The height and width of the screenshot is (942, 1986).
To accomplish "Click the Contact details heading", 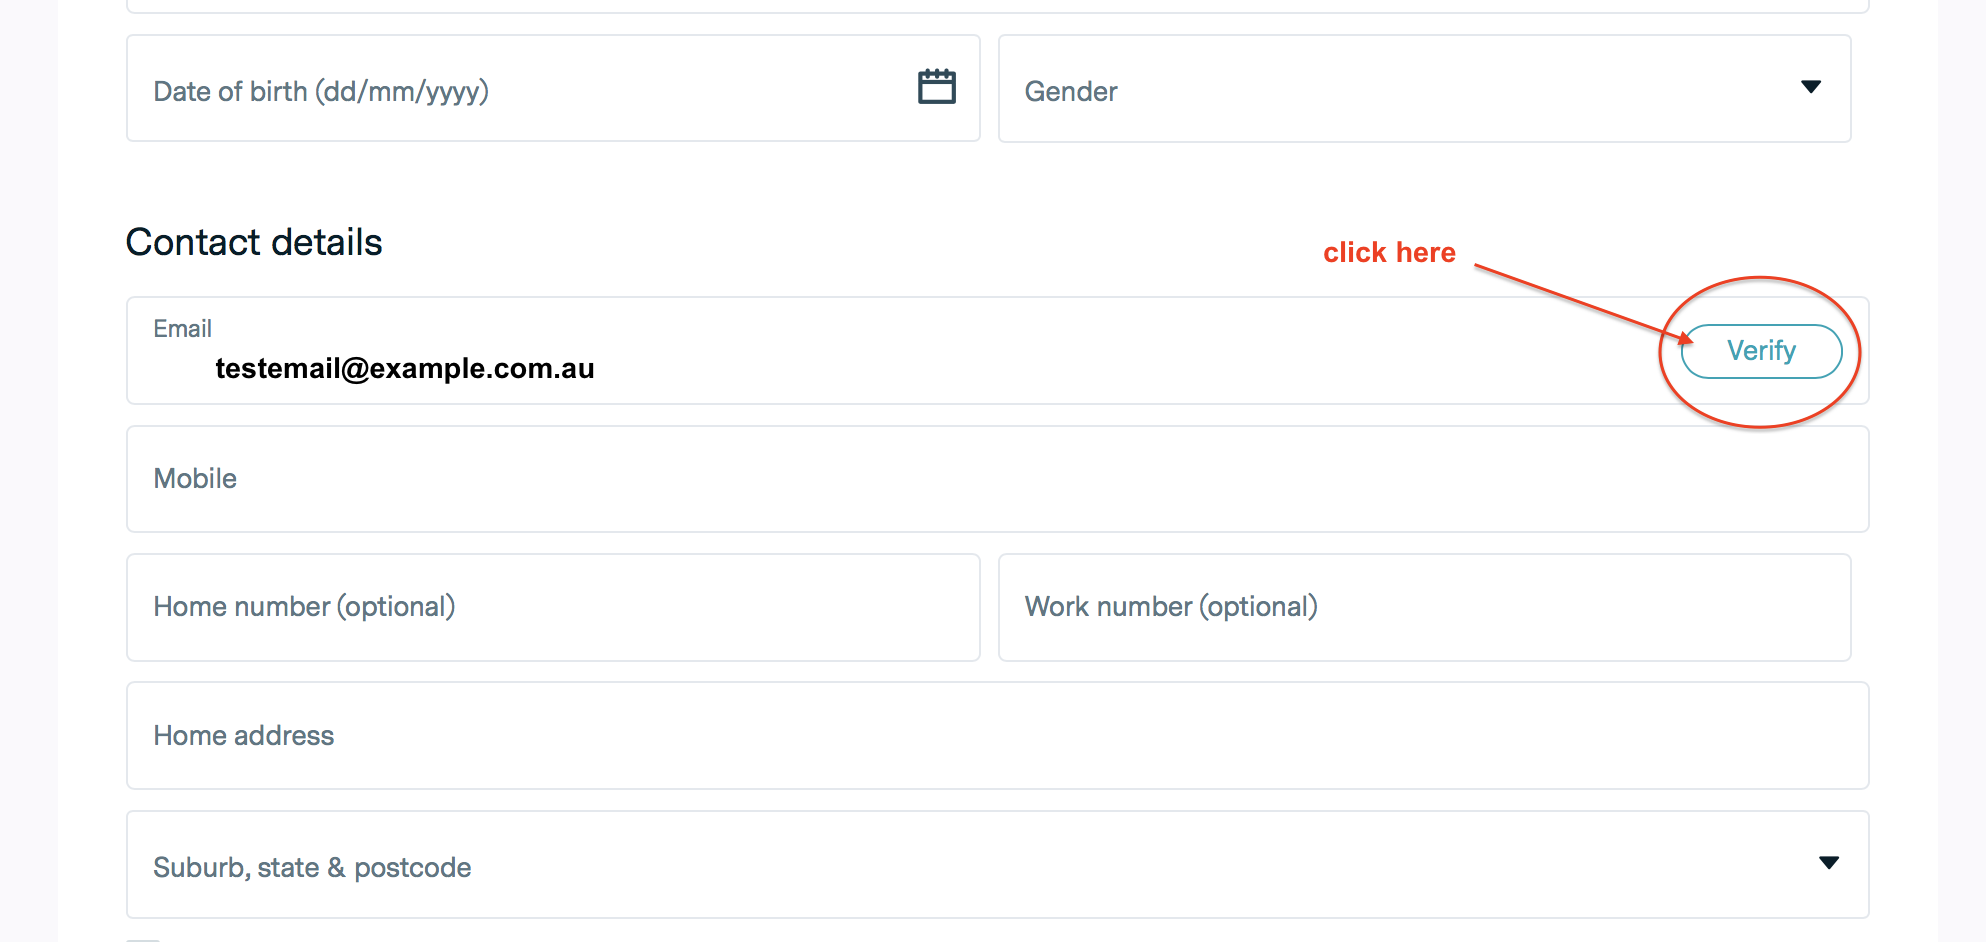I will (x=254, y=242).
